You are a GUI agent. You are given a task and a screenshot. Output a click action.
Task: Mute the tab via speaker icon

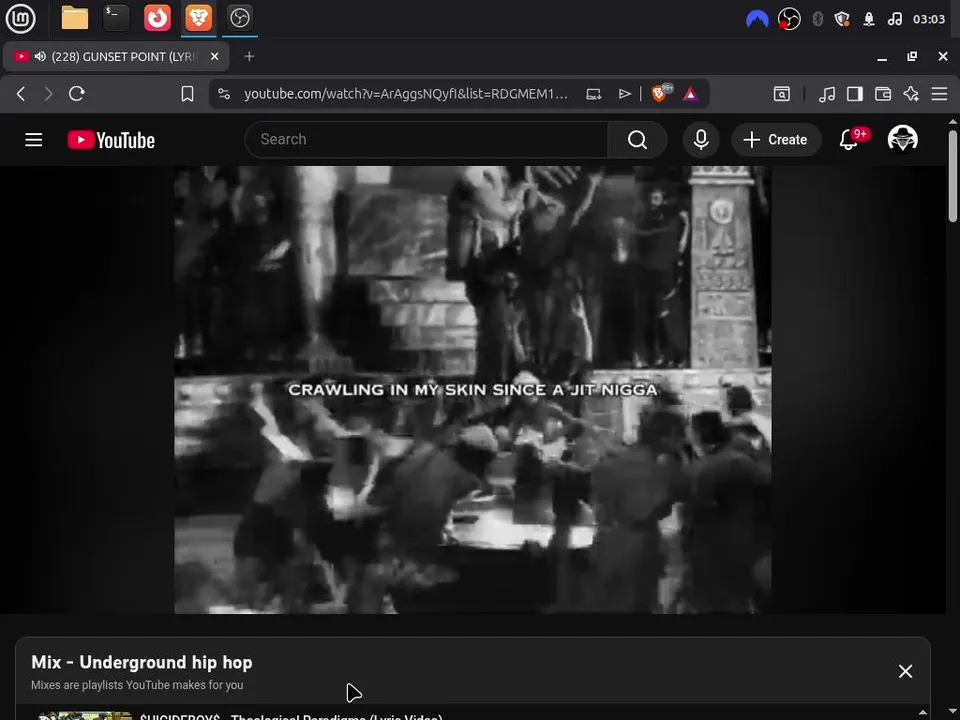[x=40, y=56]
